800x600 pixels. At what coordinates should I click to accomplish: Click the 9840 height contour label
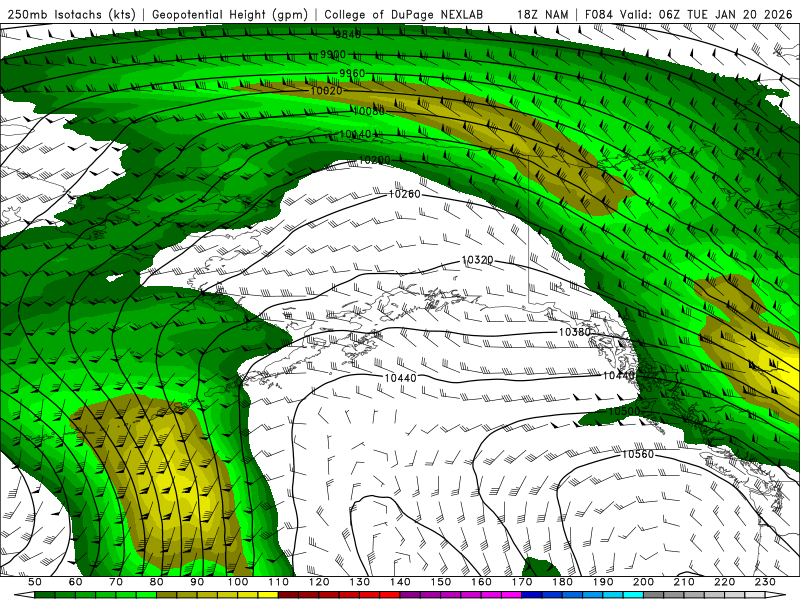click(x=348, y=35)
